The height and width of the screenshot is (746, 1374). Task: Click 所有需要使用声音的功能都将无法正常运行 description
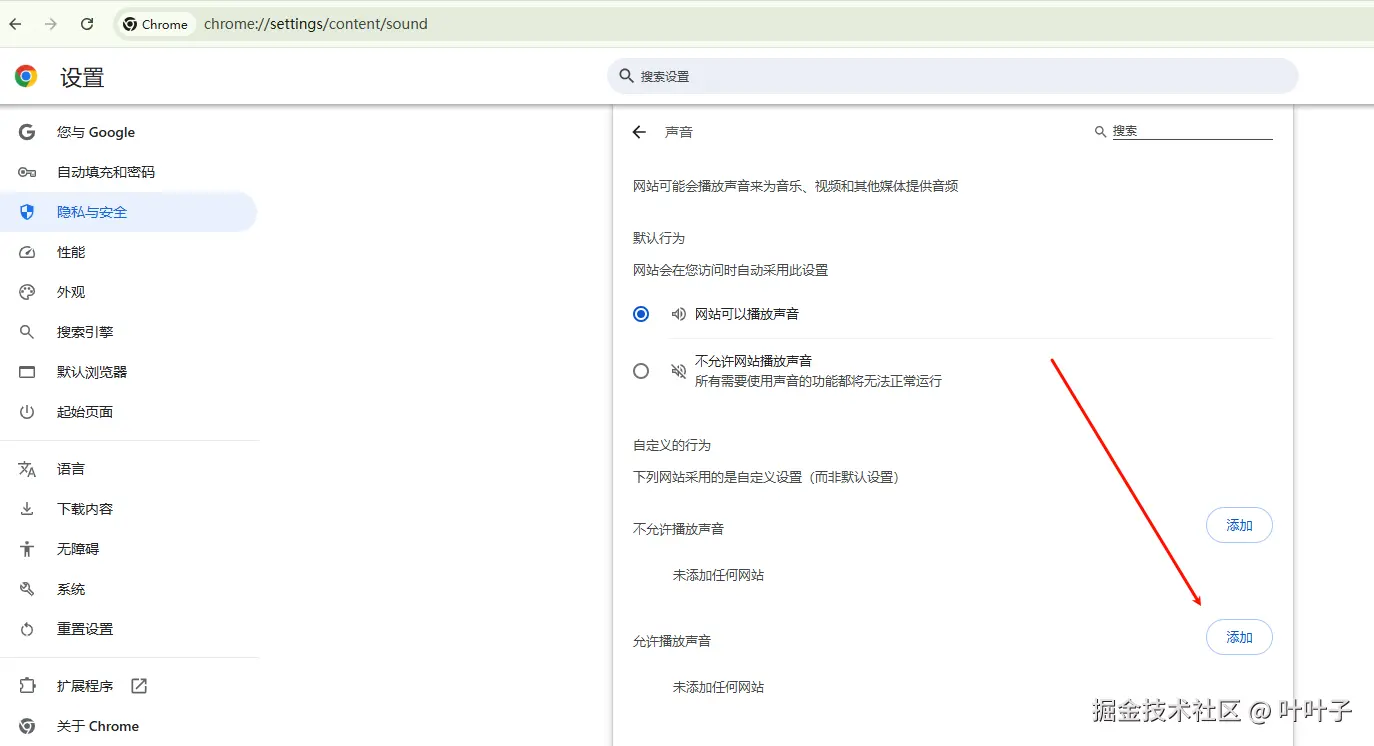(x=818, y=381)
